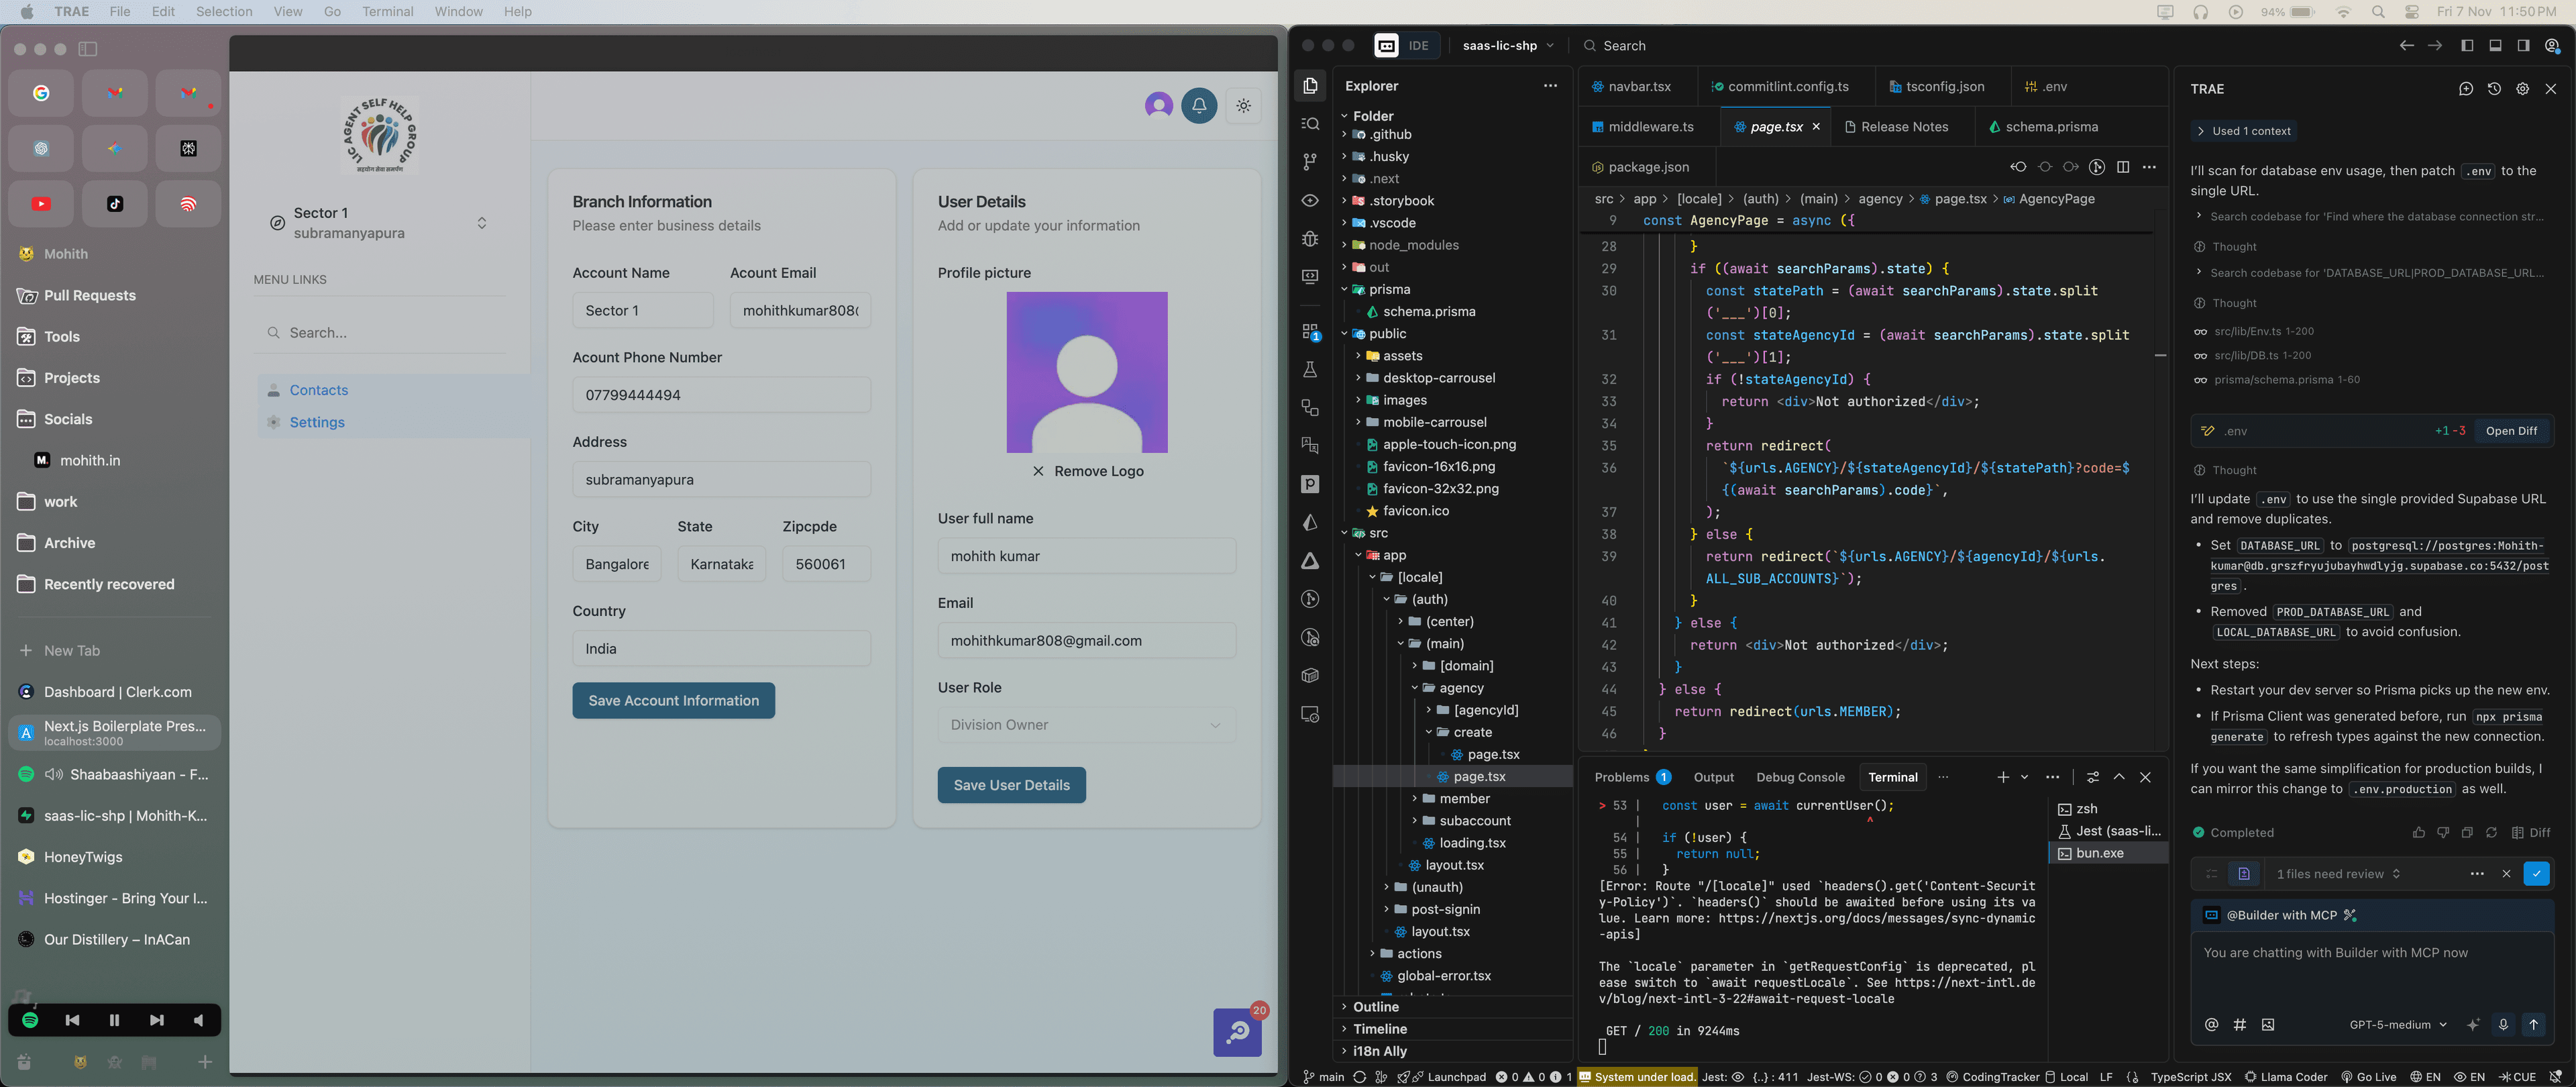Open Source Control view in the activity bar
This screenshot has width=2576, height=1087.
(x=1310, y=162)
